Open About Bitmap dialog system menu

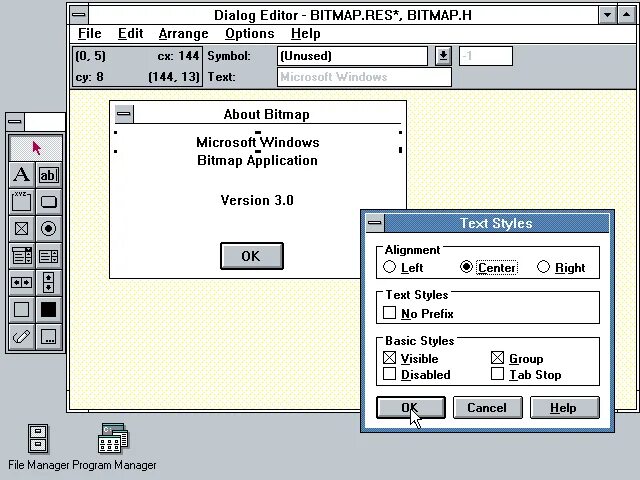(x=124, y=113)
